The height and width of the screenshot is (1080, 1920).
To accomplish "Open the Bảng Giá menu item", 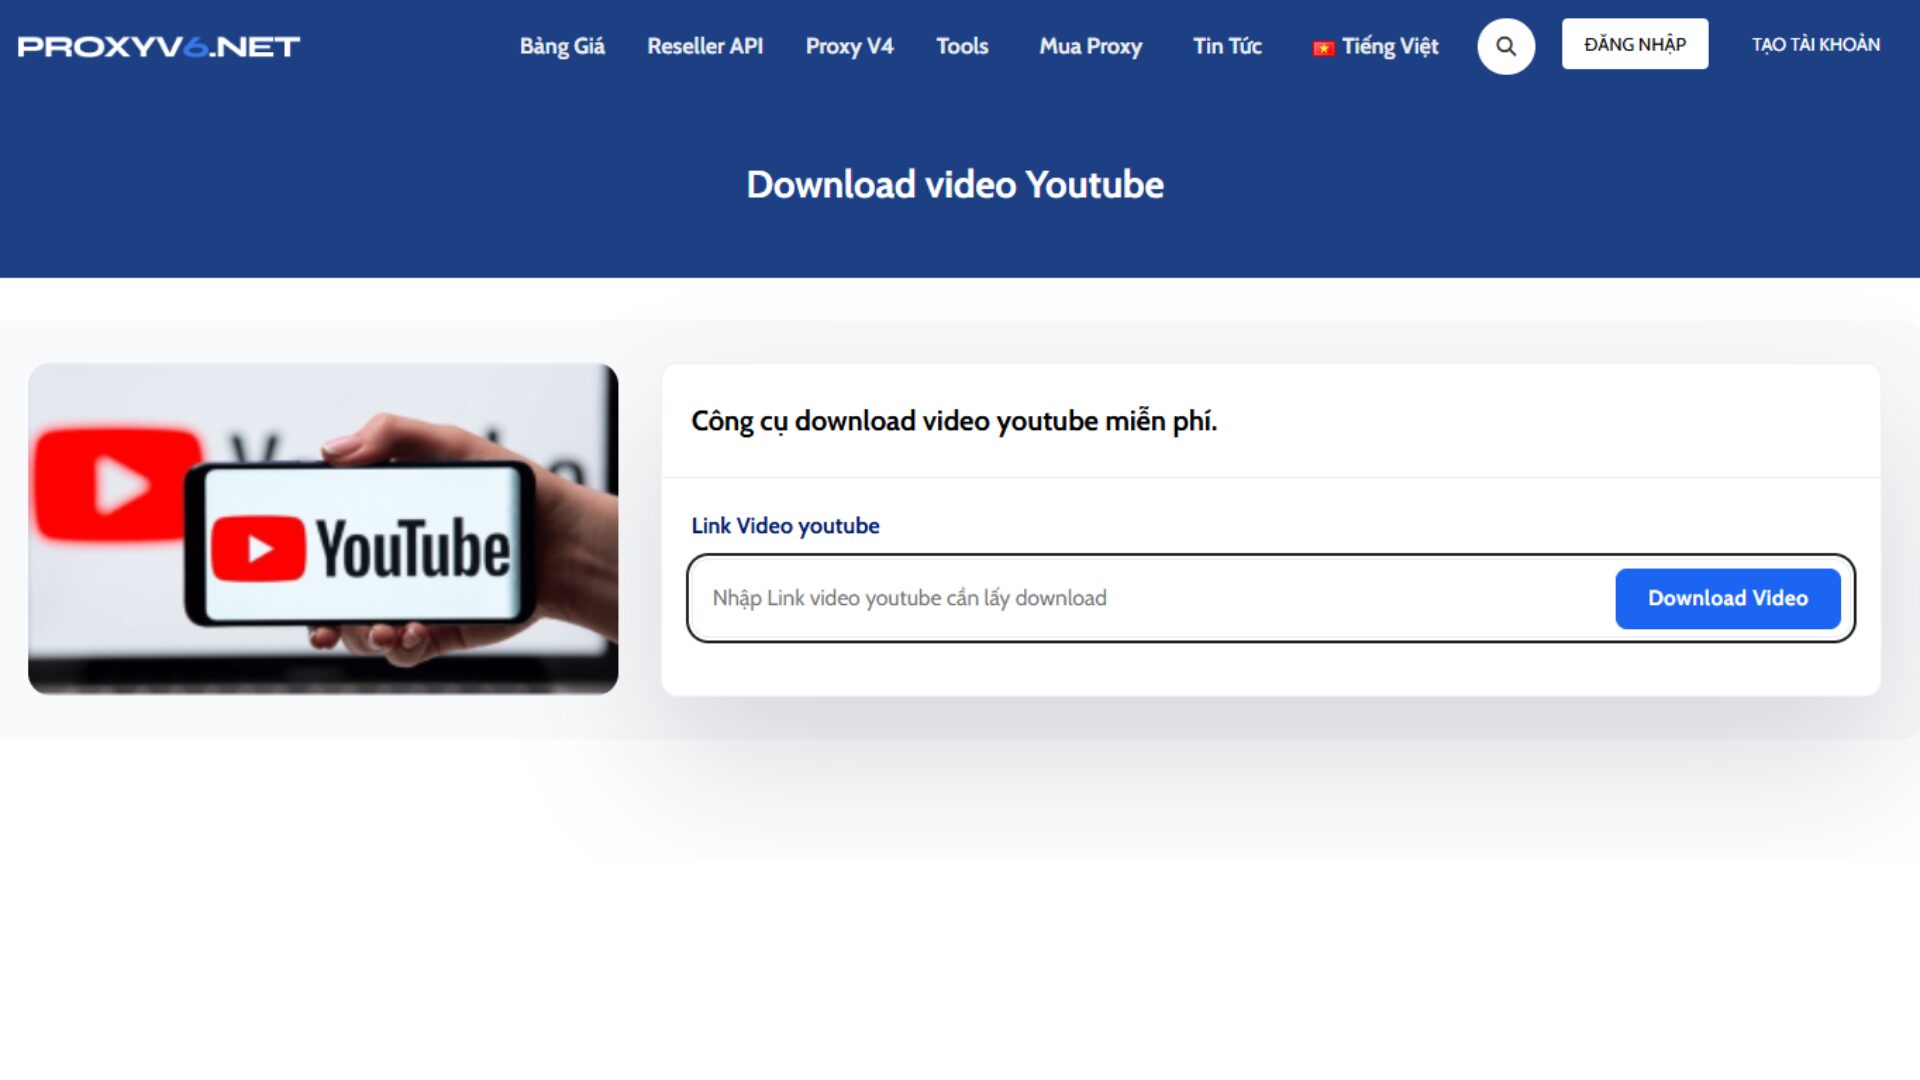I will click(x=562, y=46).
